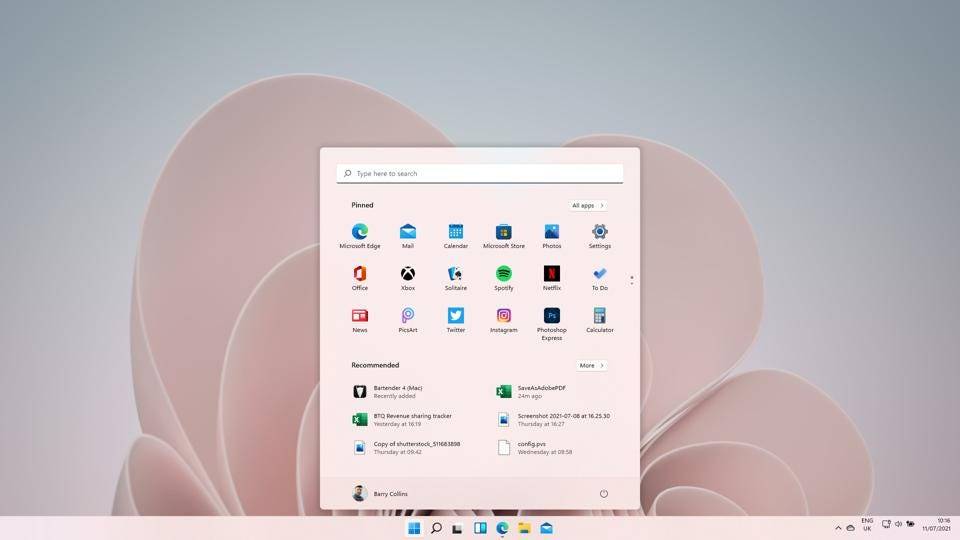
Task: Open the SaveAsAdobePDF recommended file
Action: pyautogui.click(x=540, y=391)
